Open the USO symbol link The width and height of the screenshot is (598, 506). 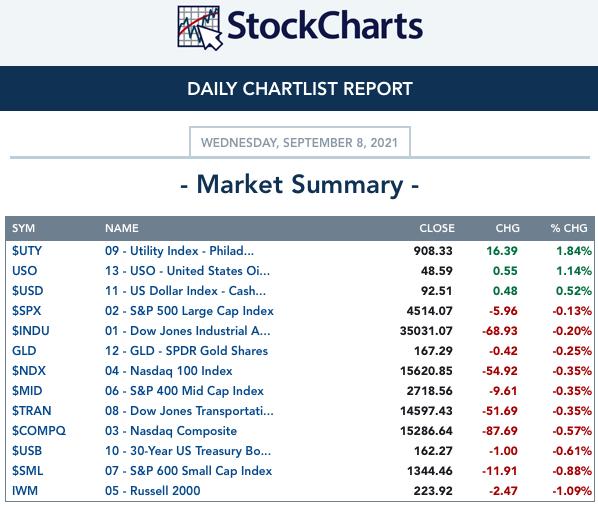[24, 271]
